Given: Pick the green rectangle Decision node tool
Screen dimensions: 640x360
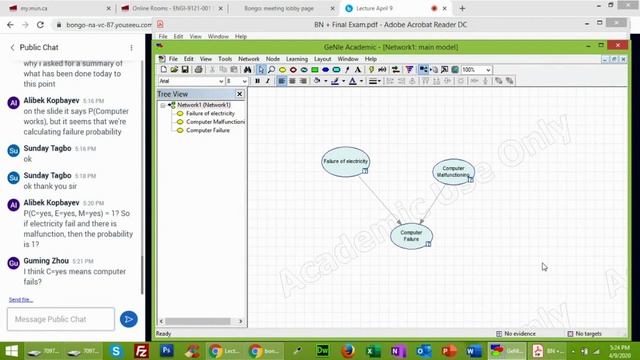Looking at the screenshot, I should tap(315, 70).
